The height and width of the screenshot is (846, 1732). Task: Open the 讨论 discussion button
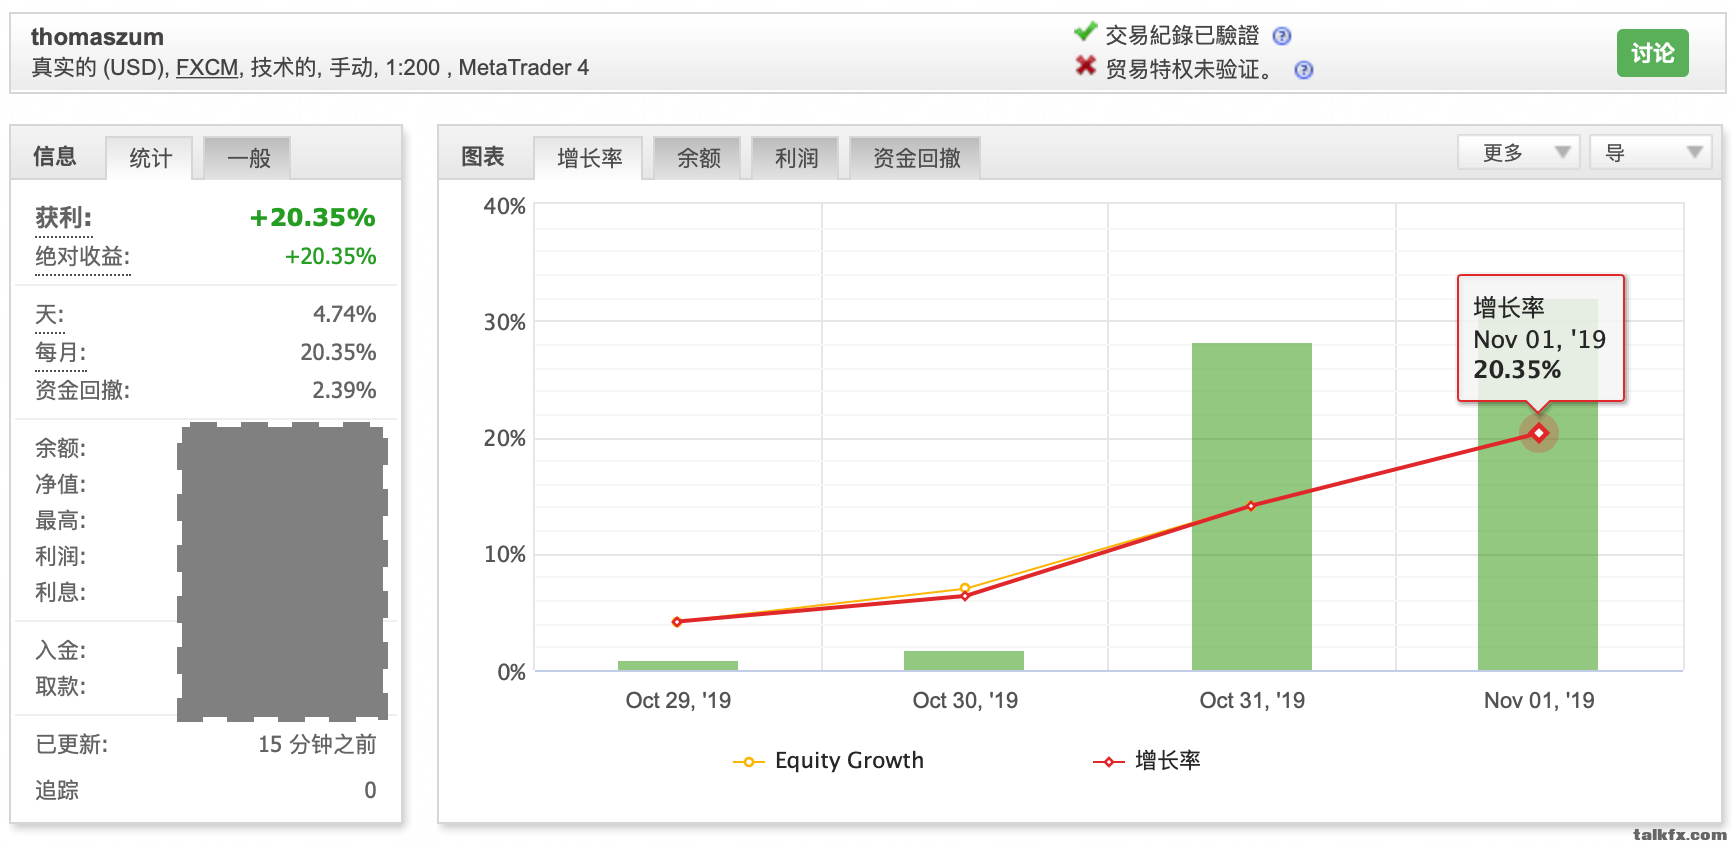(x=1652, y=53)
